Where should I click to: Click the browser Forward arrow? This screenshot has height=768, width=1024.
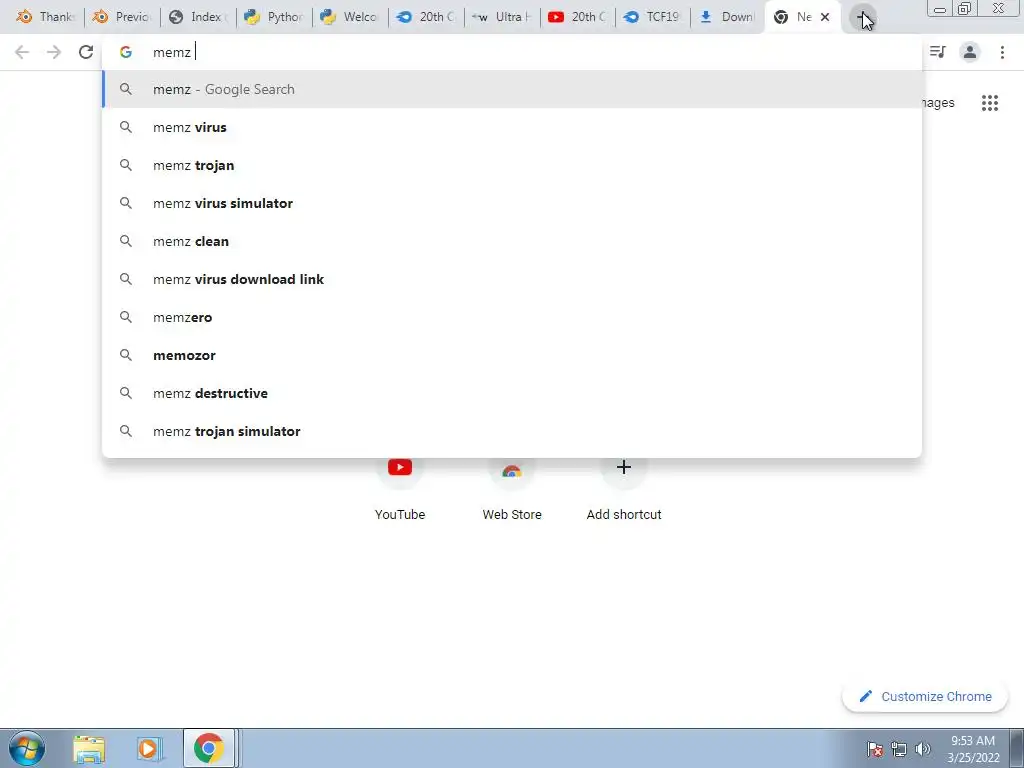pyautogui.click(x=54, y=52)
